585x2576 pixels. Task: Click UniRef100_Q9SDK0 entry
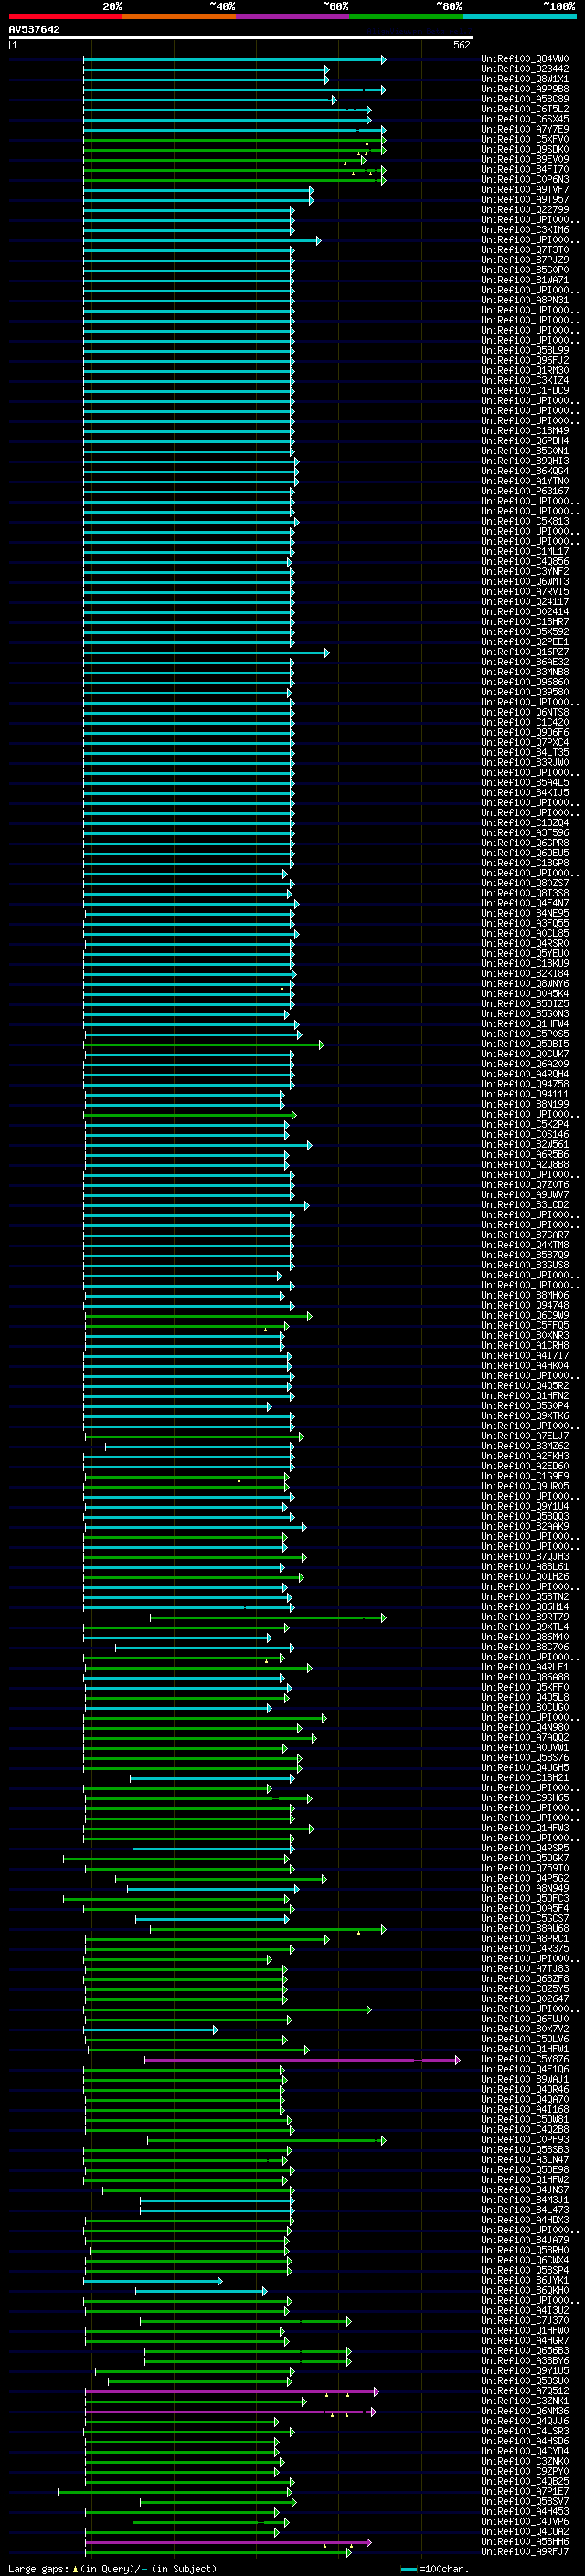tap(525, 150)
